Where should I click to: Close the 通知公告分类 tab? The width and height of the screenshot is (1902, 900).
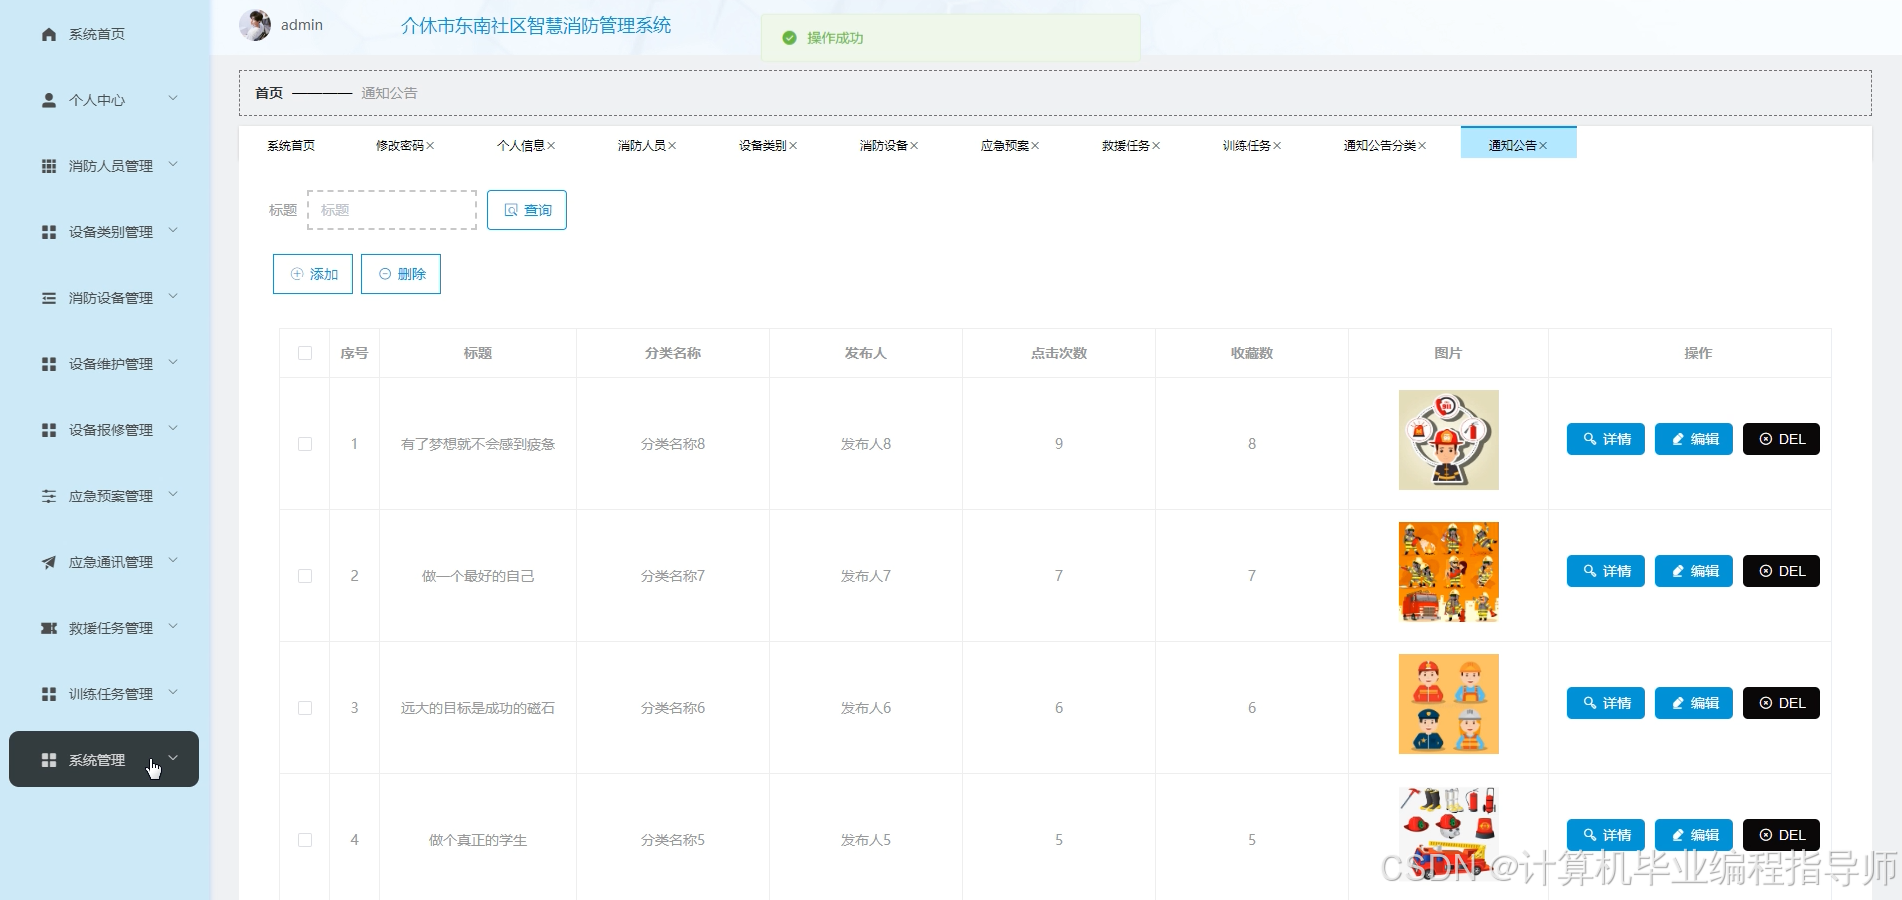[1422, 146]
